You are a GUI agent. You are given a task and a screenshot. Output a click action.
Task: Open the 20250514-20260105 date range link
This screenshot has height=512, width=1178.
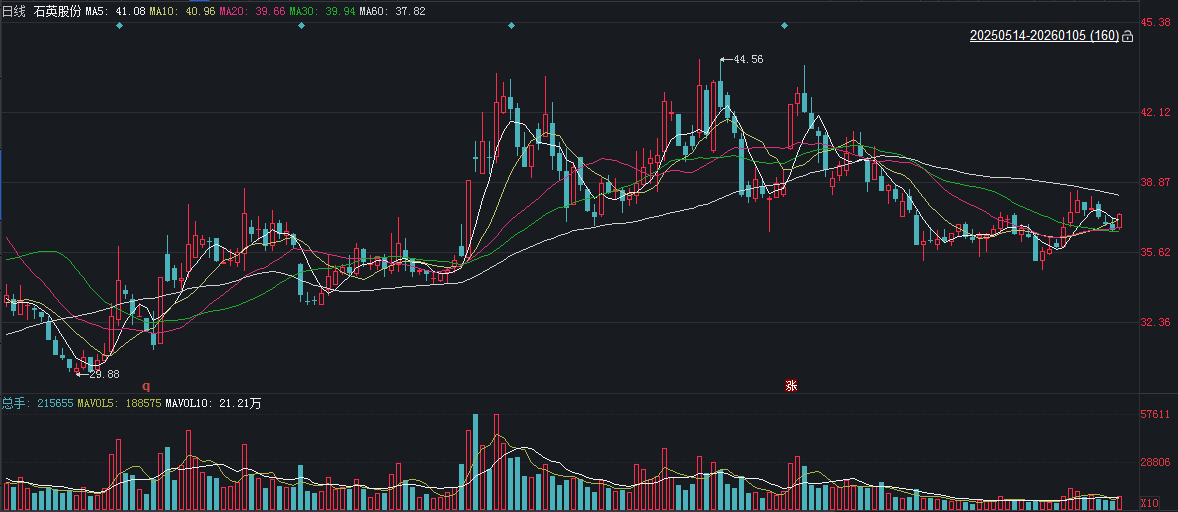point(1044,36)
